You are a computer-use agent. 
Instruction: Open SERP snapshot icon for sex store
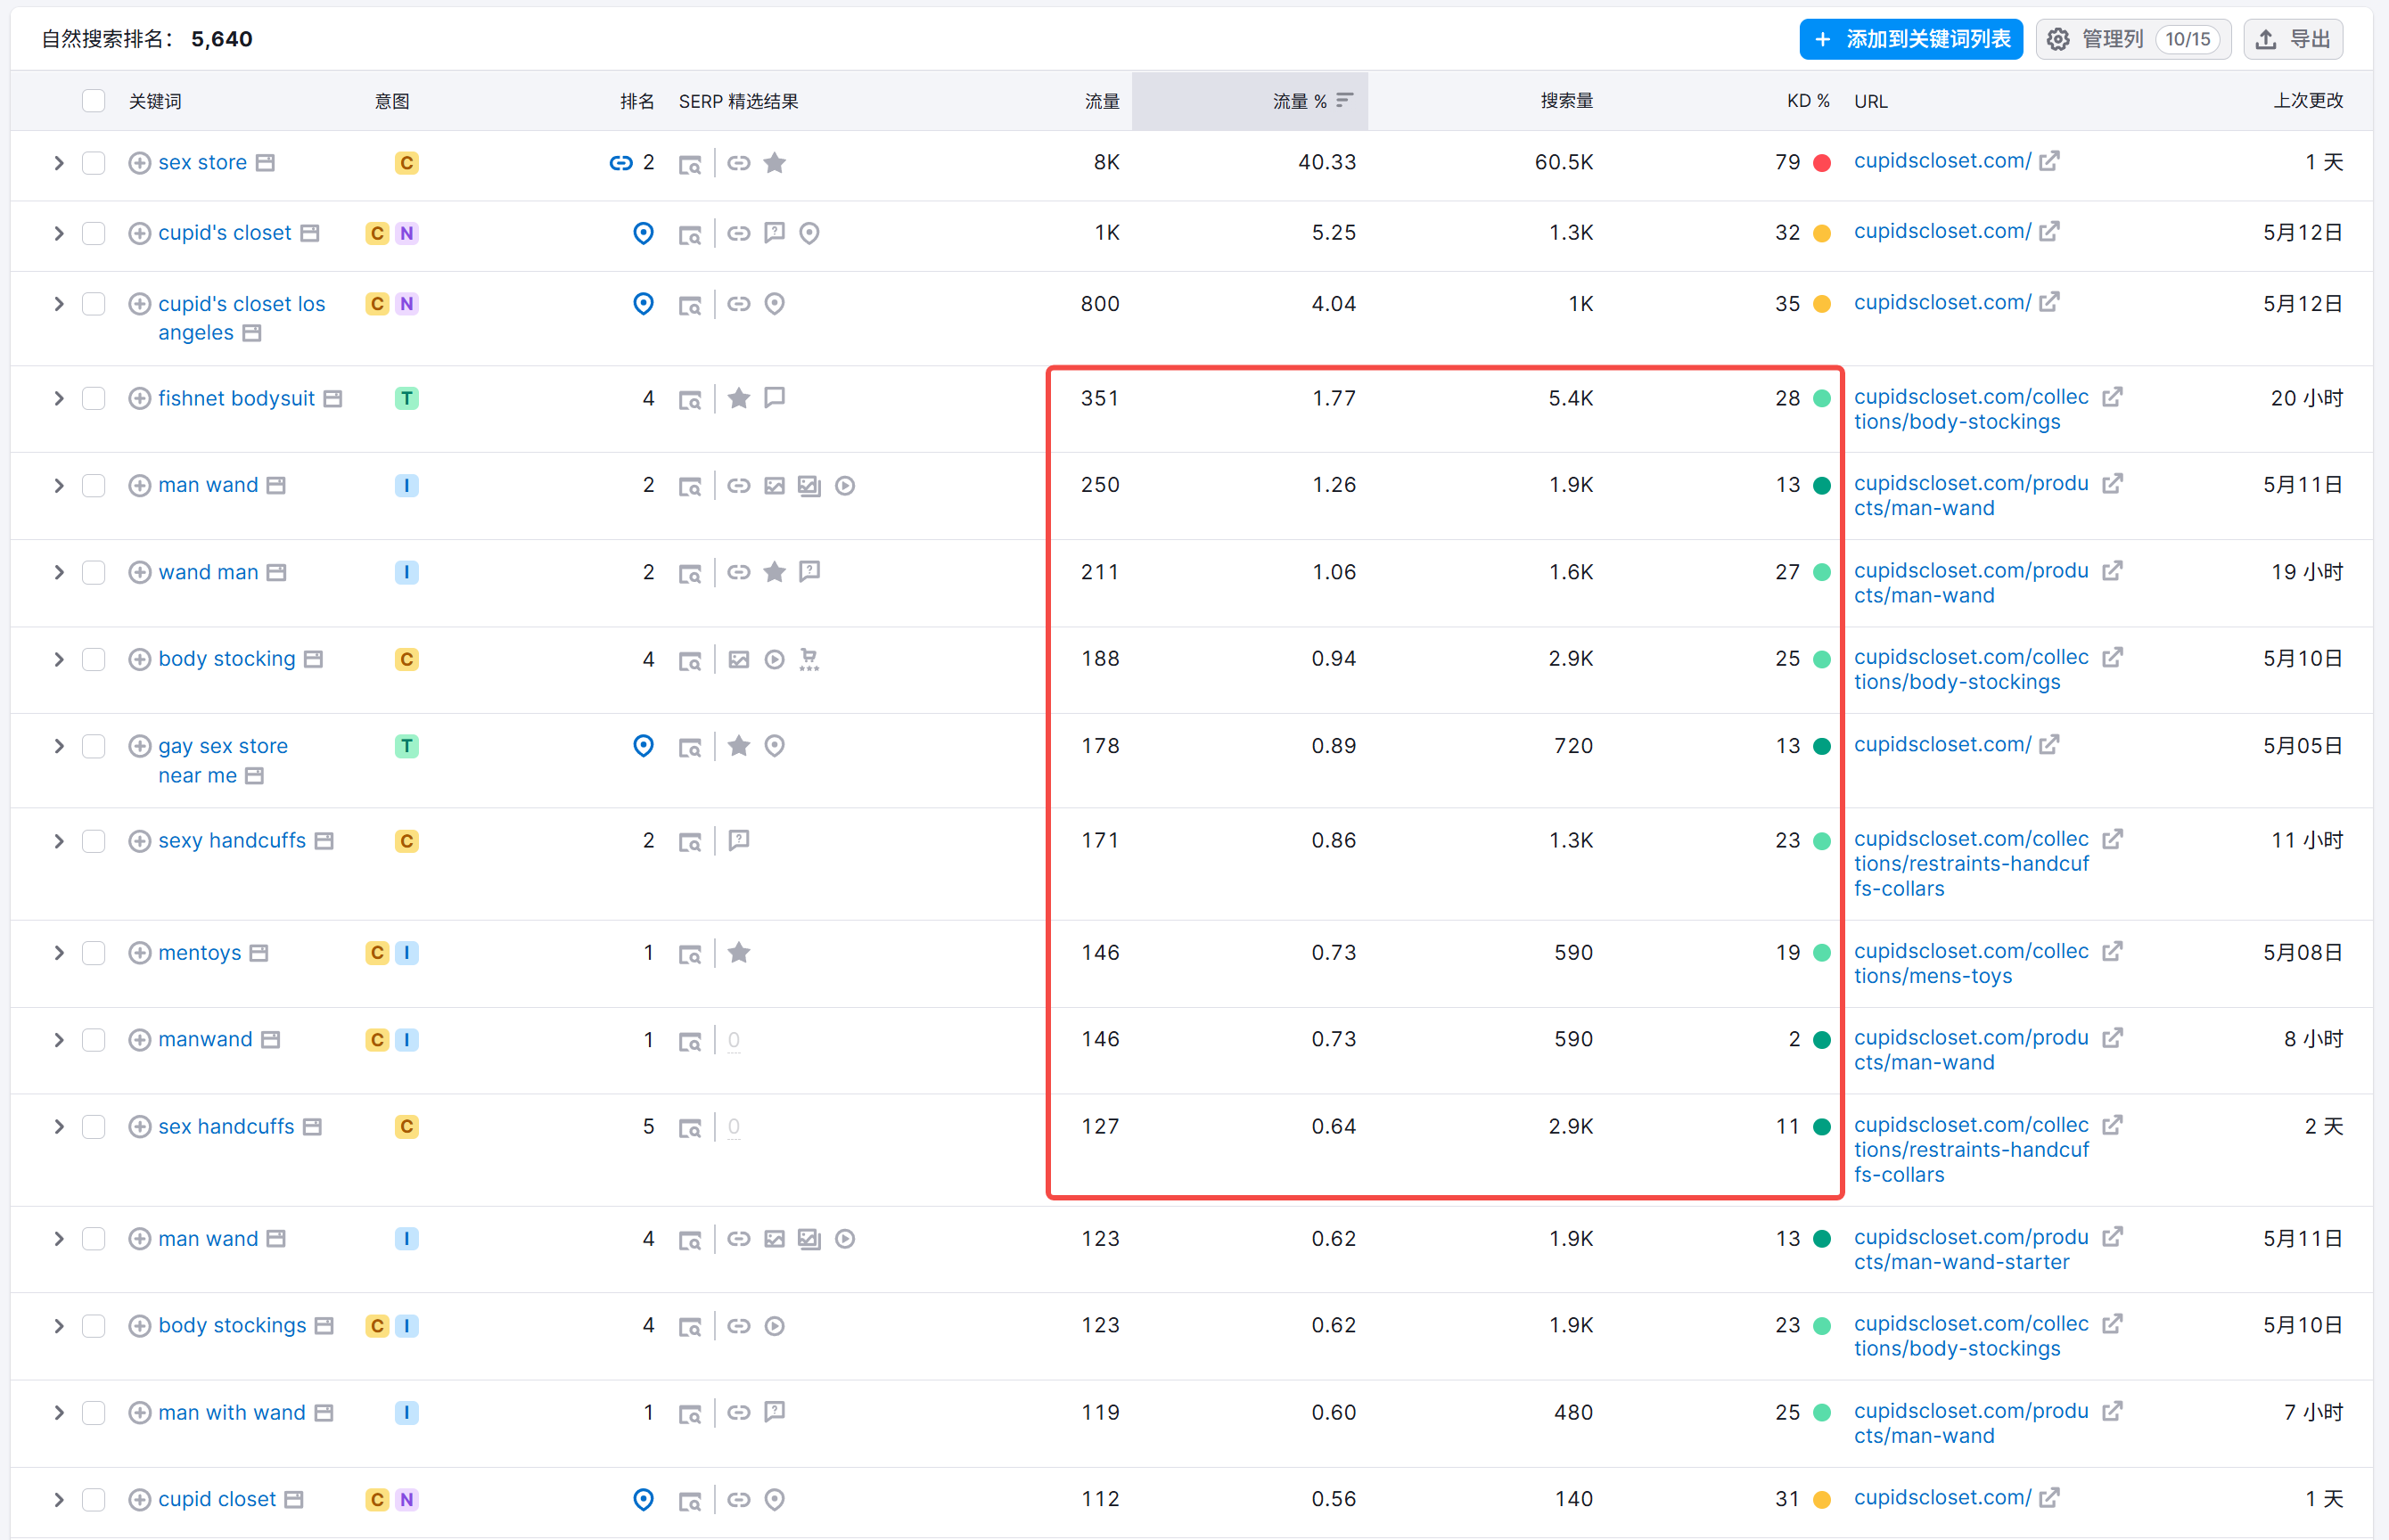coord(689,164)
